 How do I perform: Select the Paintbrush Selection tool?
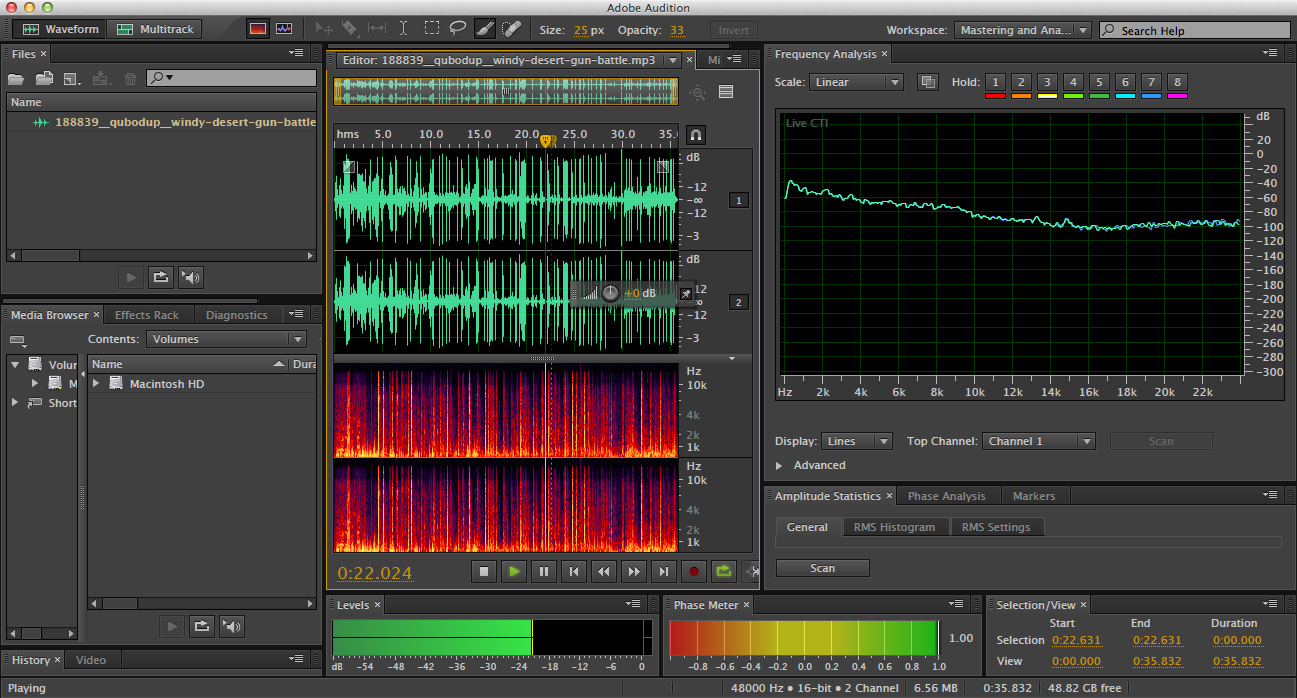484,29
